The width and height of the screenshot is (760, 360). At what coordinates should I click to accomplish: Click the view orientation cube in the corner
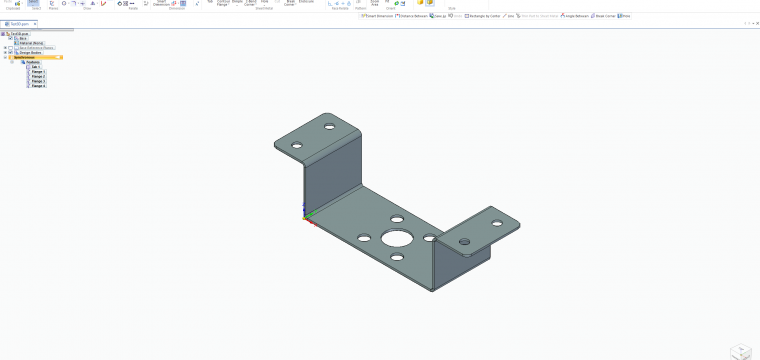(740, 351)
